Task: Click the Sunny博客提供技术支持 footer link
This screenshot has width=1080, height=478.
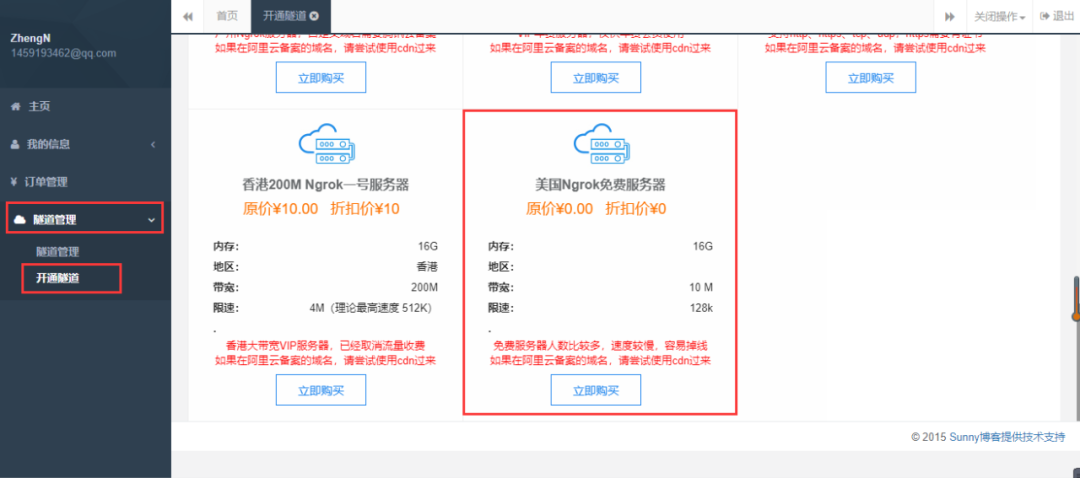Action: tap(1007, 437)
